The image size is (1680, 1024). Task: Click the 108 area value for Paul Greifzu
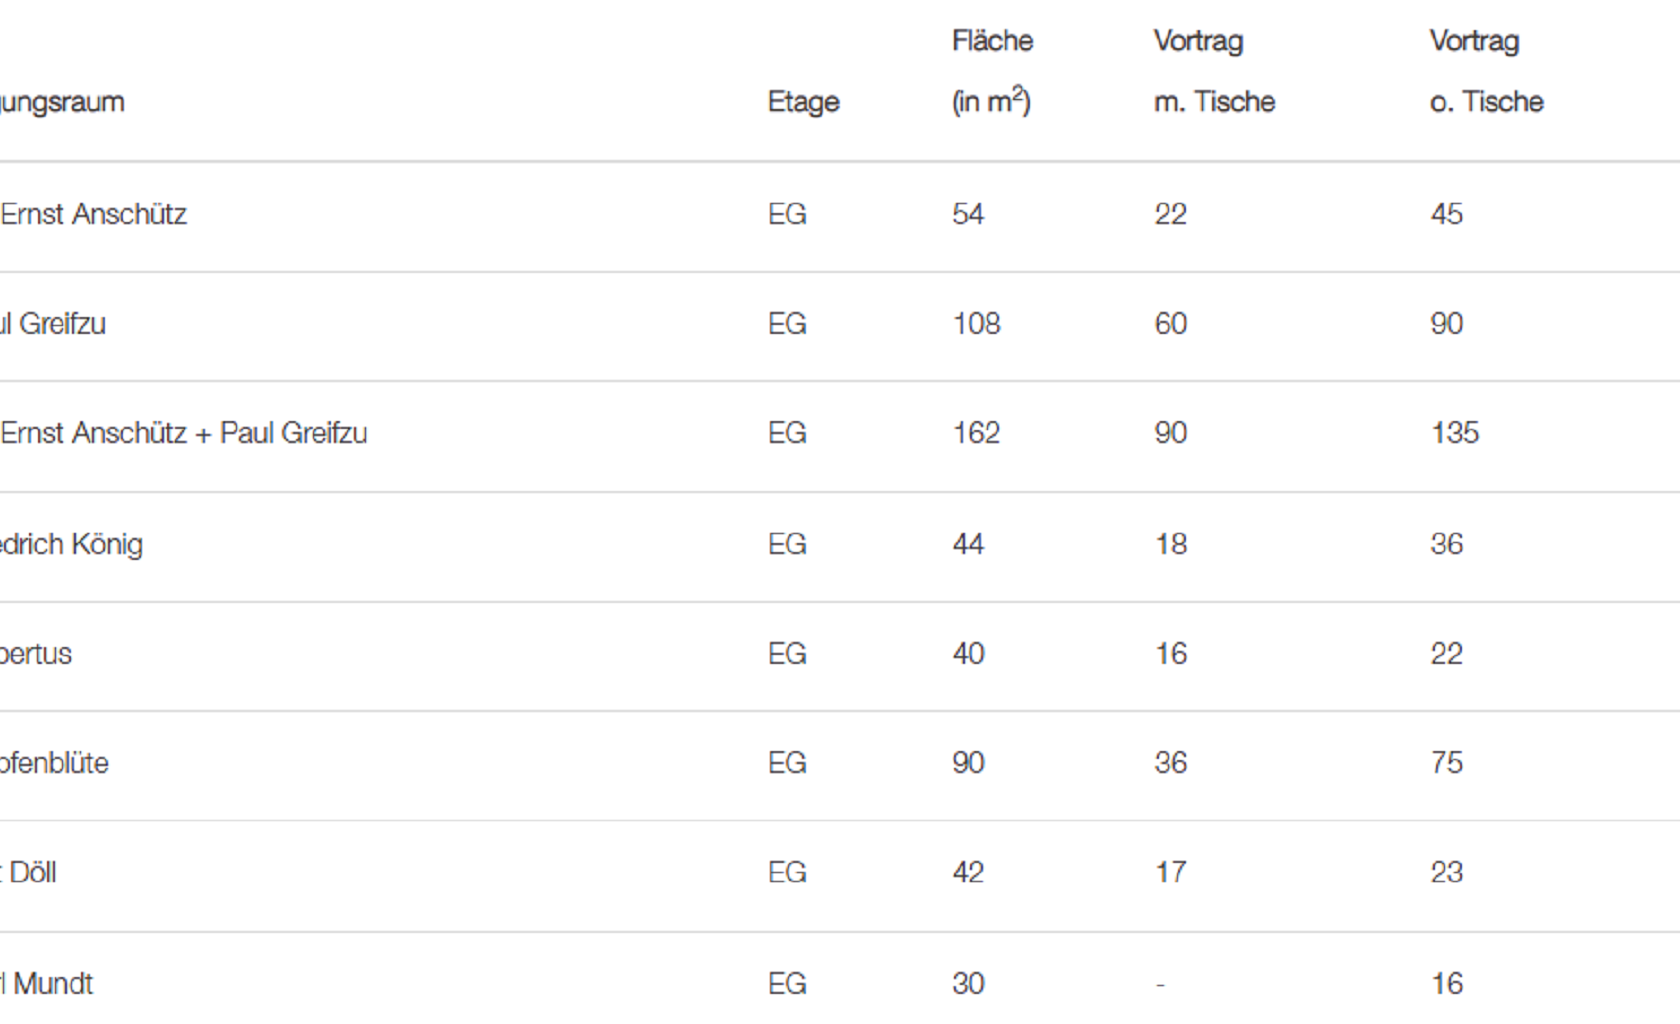pos(976,324)
